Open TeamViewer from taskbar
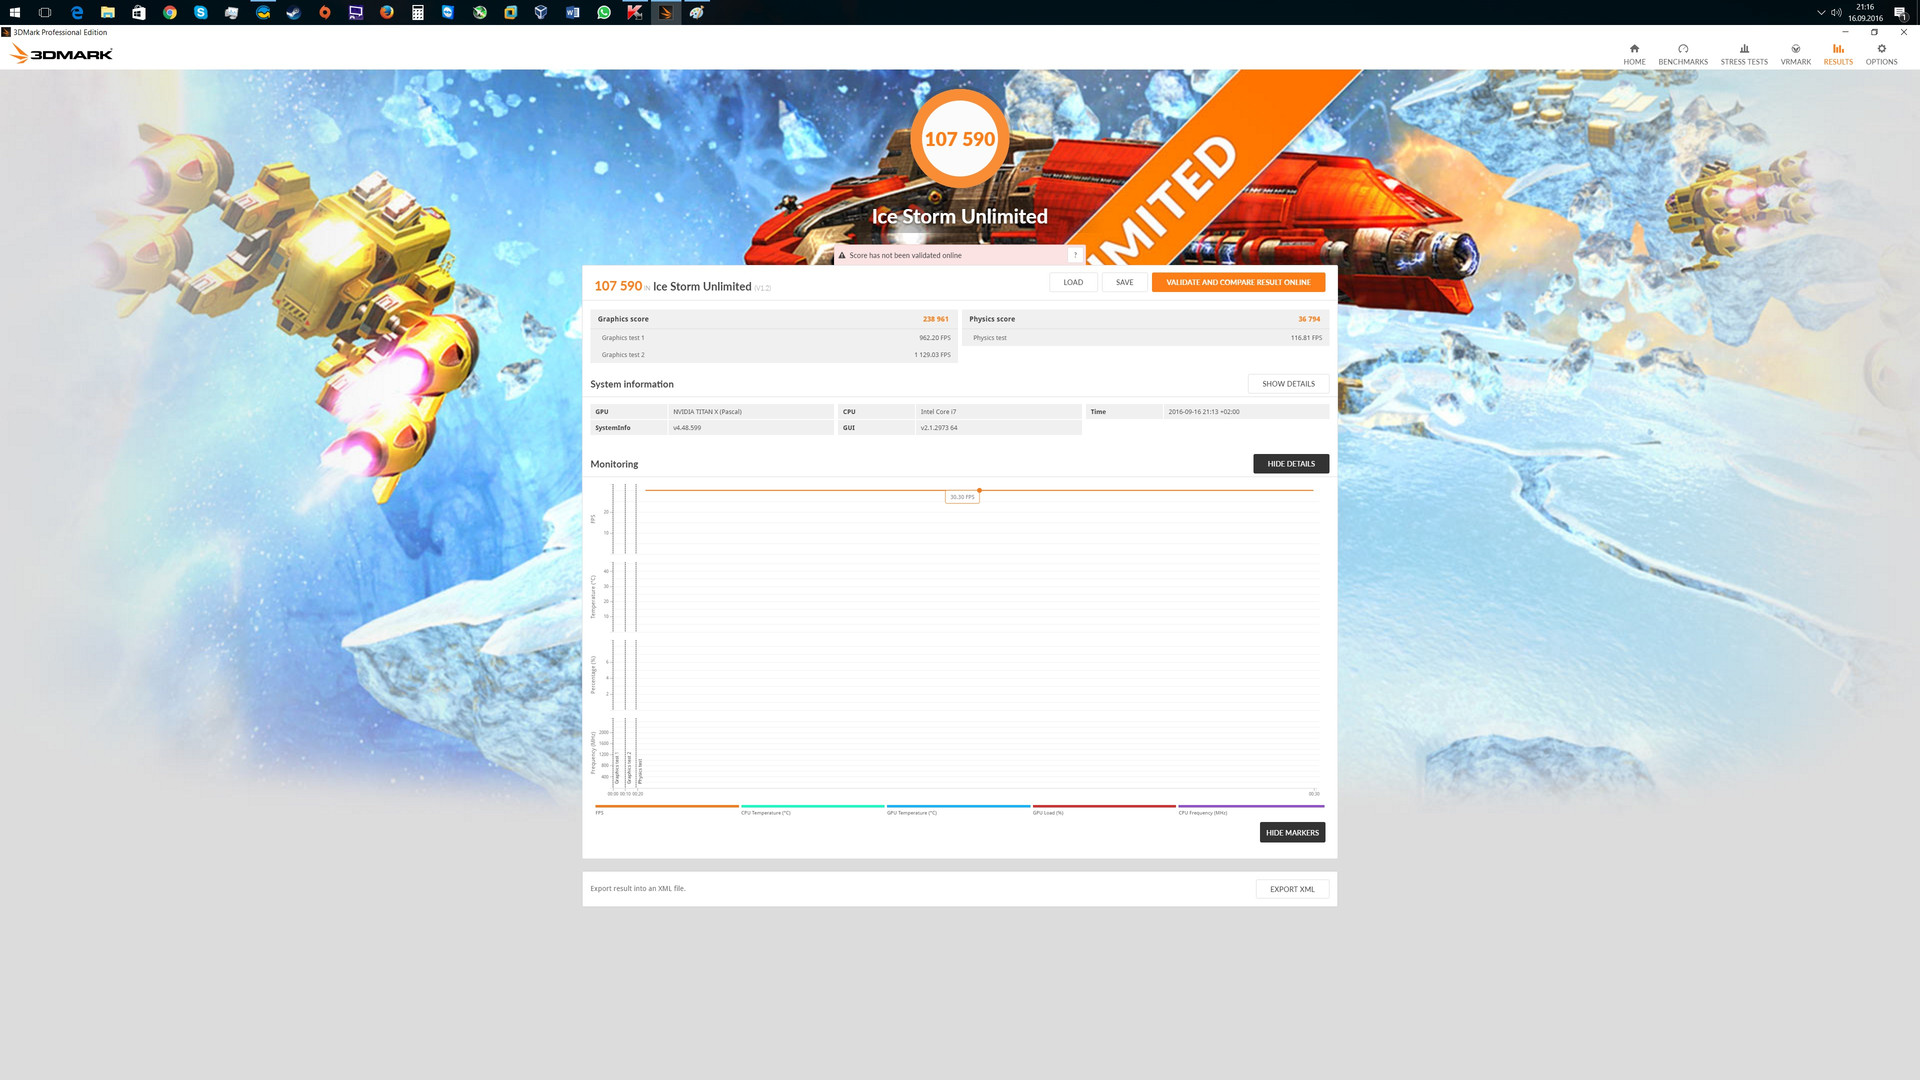 coord(448,12)
